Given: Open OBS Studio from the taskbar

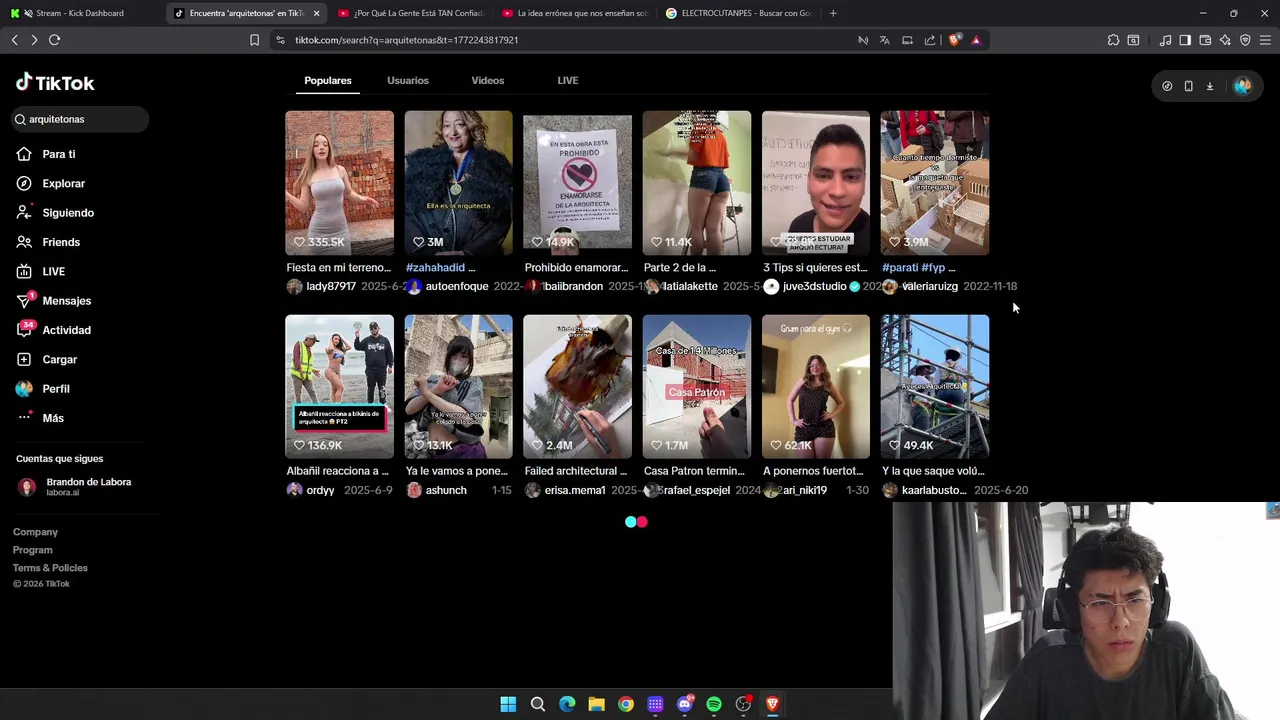Looking at the screenshot, I should 743,704.
